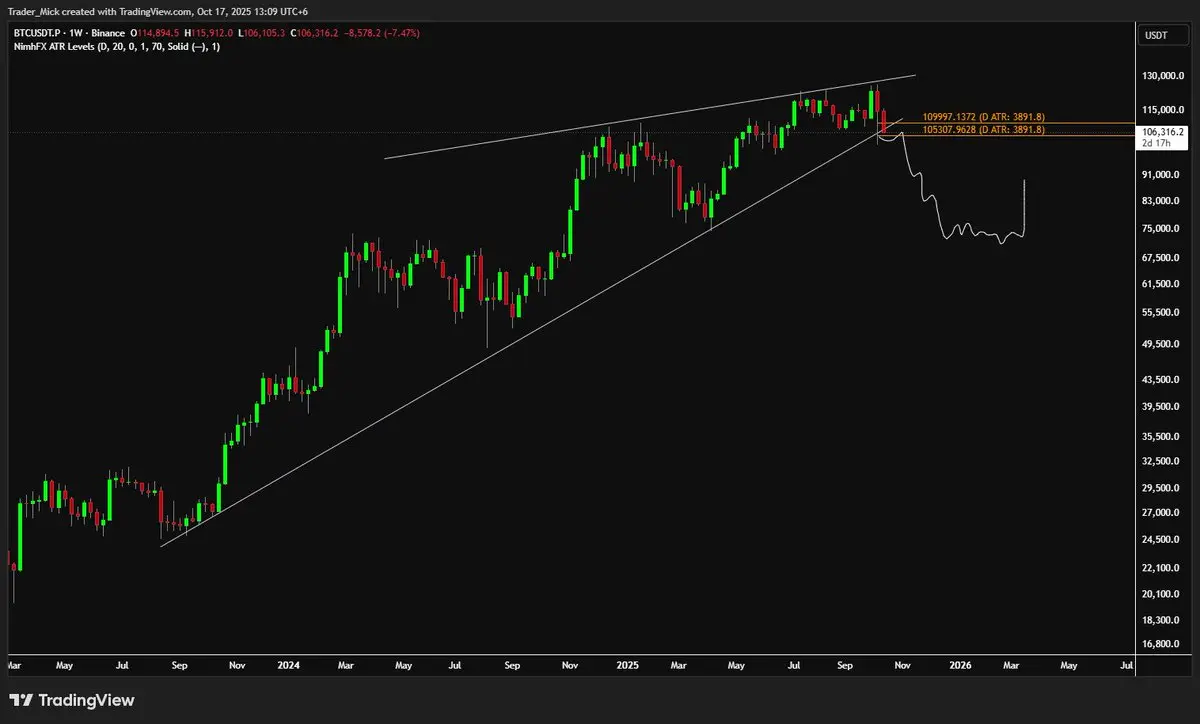Click the 2024 label on the time axis

[290, 665]
